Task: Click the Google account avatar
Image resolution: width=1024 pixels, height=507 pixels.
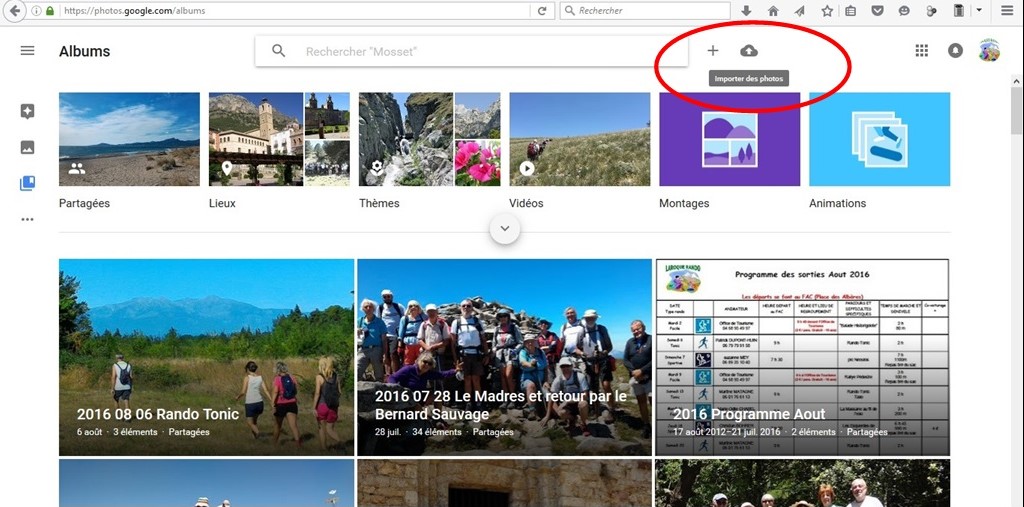Action: [988, 51]
